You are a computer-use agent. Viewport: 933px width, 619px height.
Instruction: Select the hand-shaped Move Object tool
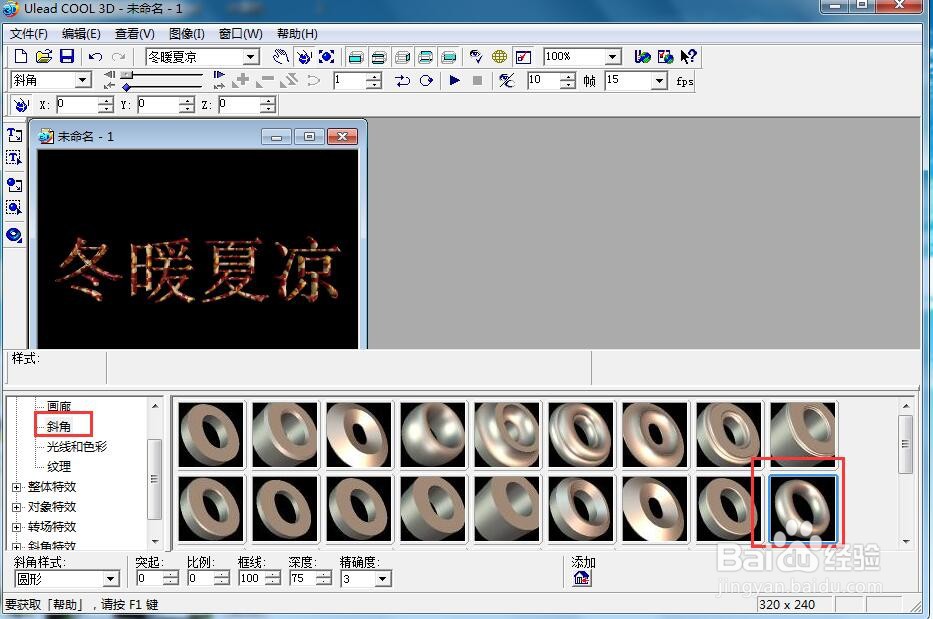(x=281, y=57)
